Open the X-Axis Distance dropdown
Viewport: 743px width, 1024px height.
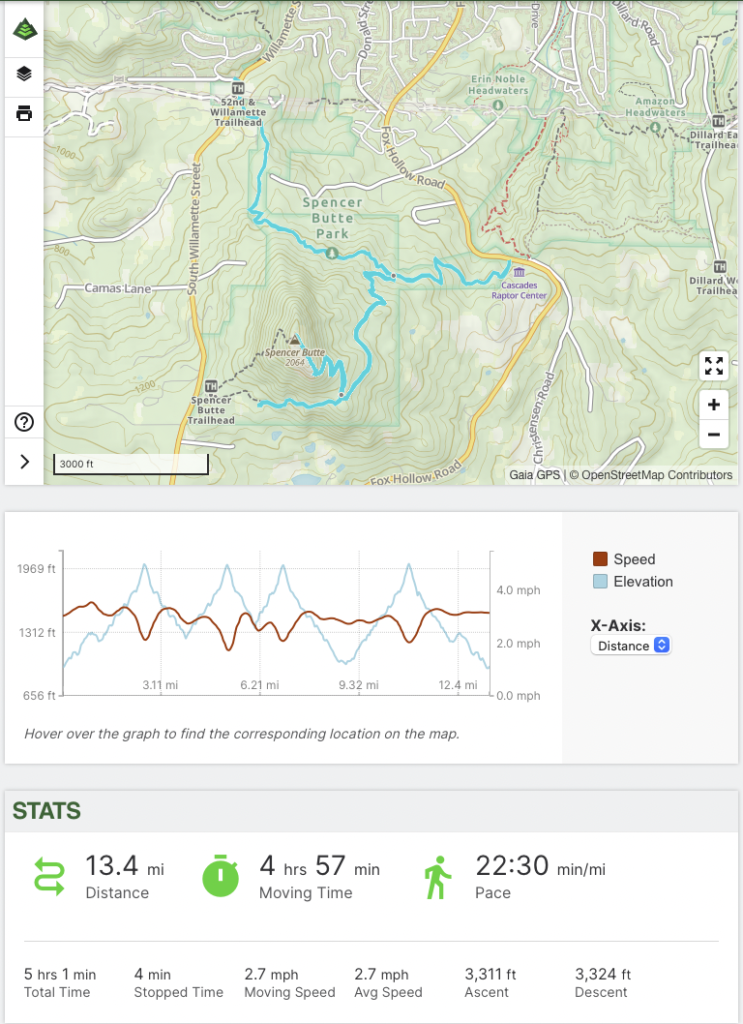click(x=632, y=646)
